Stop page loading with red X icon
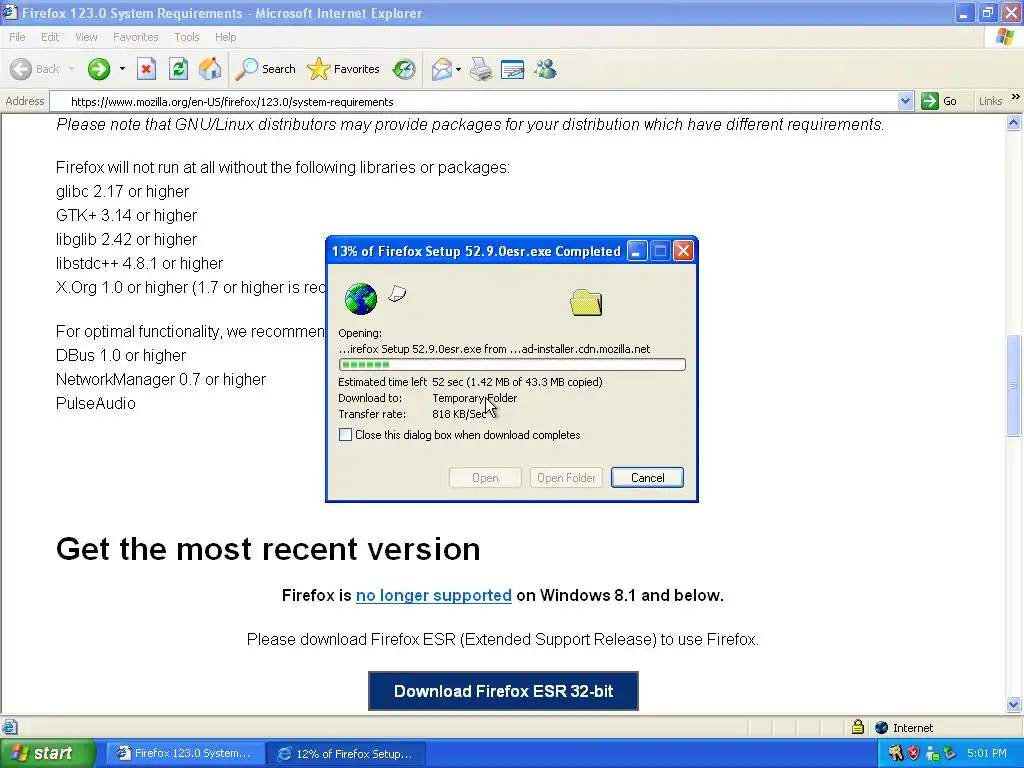This screenshot has height=768, width=1024. pyautogui.click(x=146, y=69)
